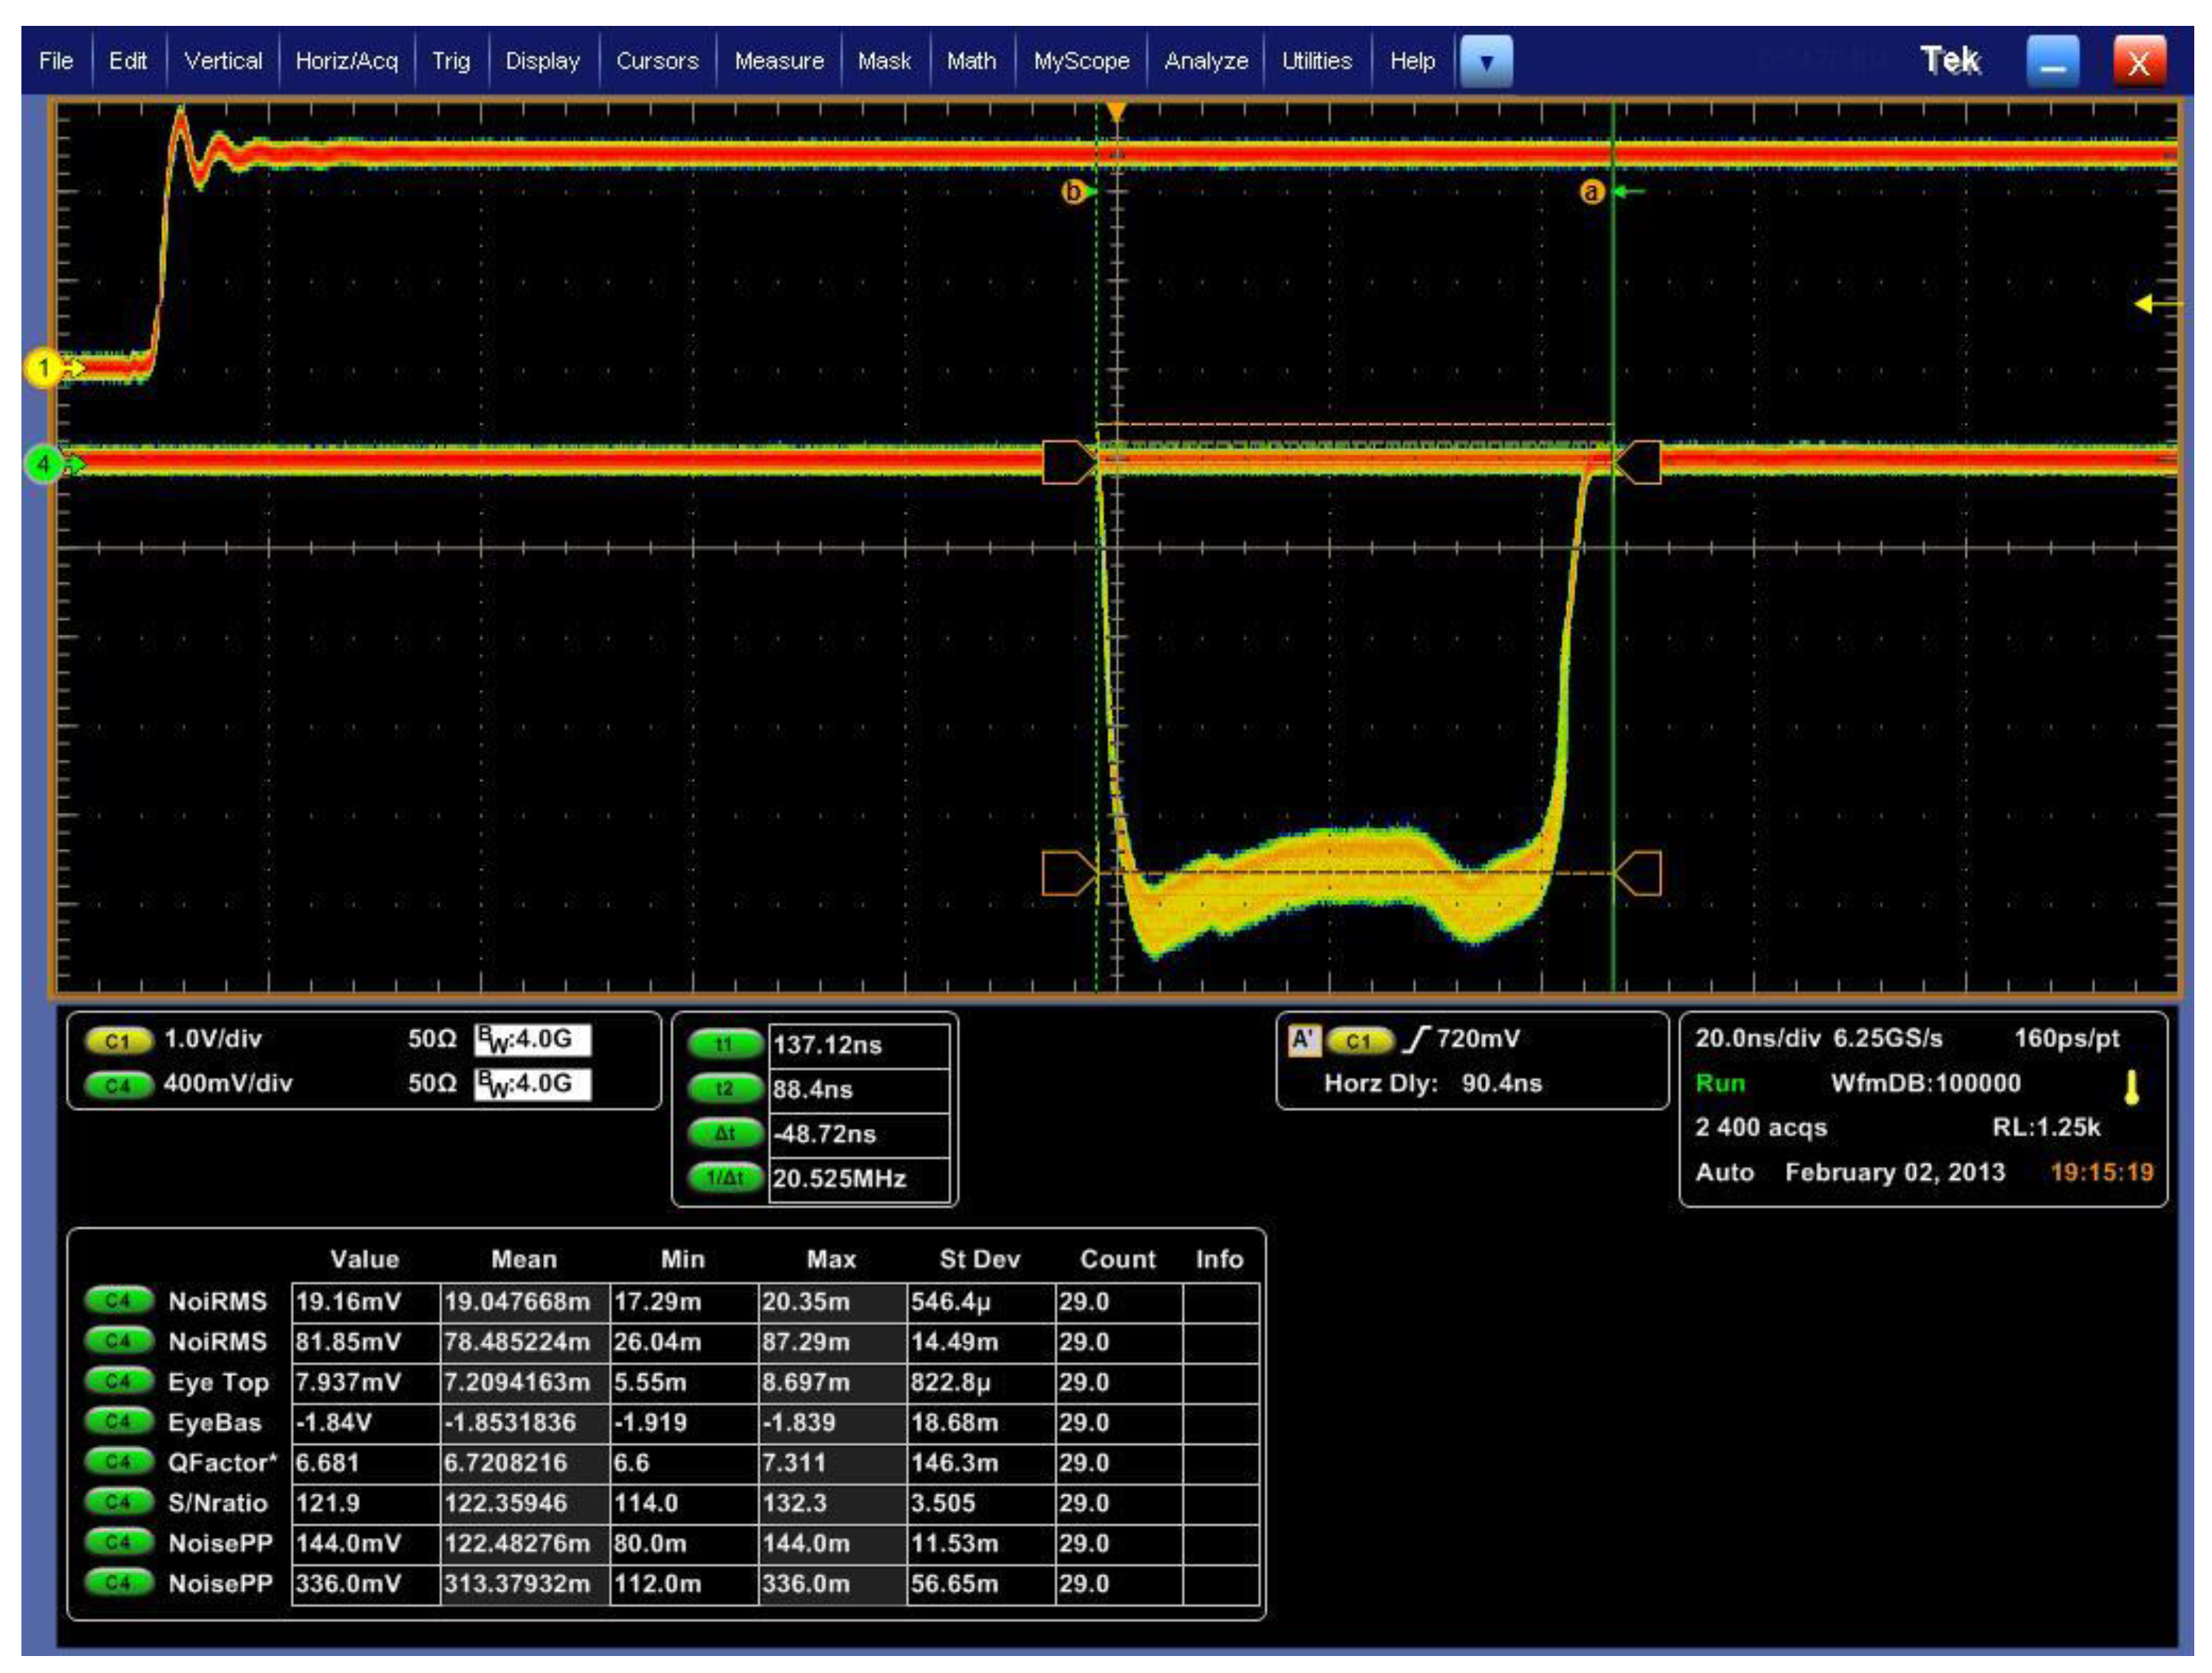Open the Measure menu
This screenshot has width=2212, height=1673.
(779, 61)
